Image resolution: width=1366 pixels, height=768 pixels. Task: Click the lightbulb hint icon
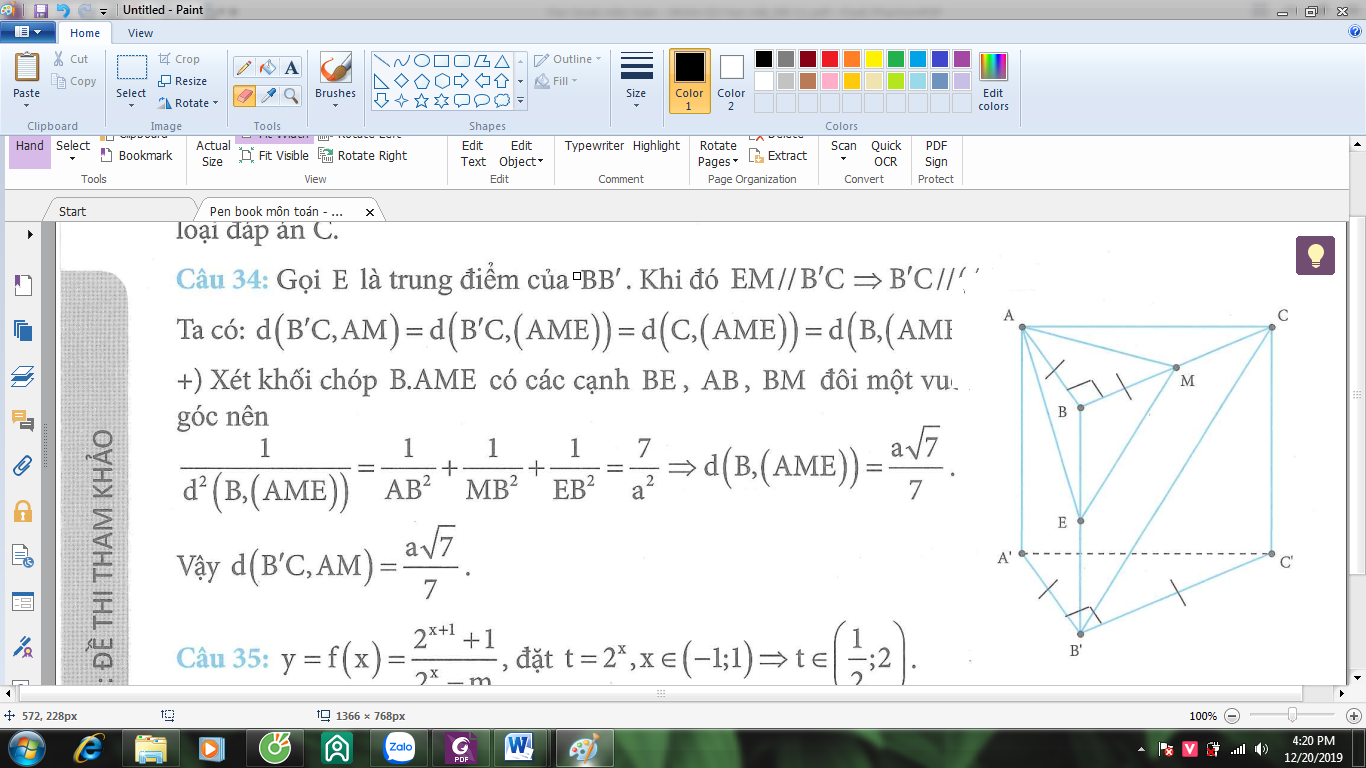(x=1316, y=255)
